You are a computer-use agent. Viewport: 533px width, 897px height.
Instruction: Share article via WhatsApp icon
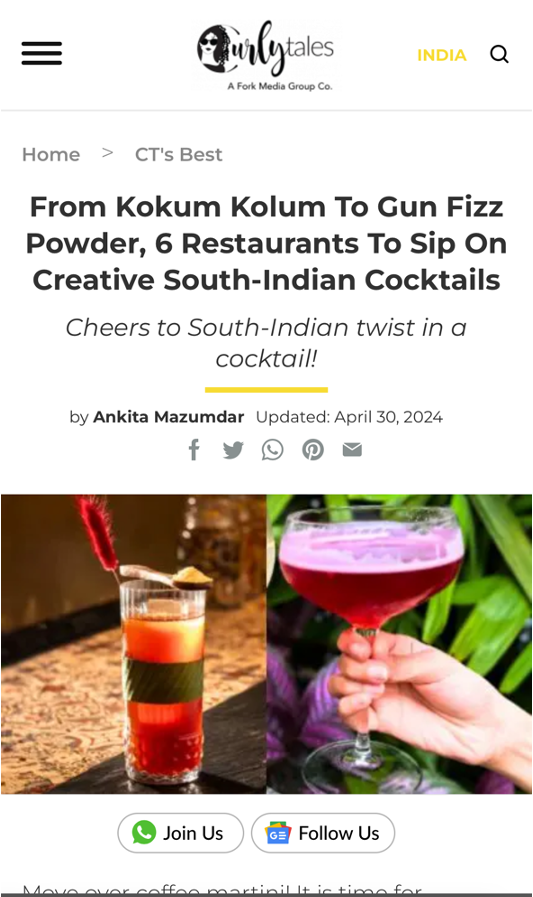(x=273, y=450)
